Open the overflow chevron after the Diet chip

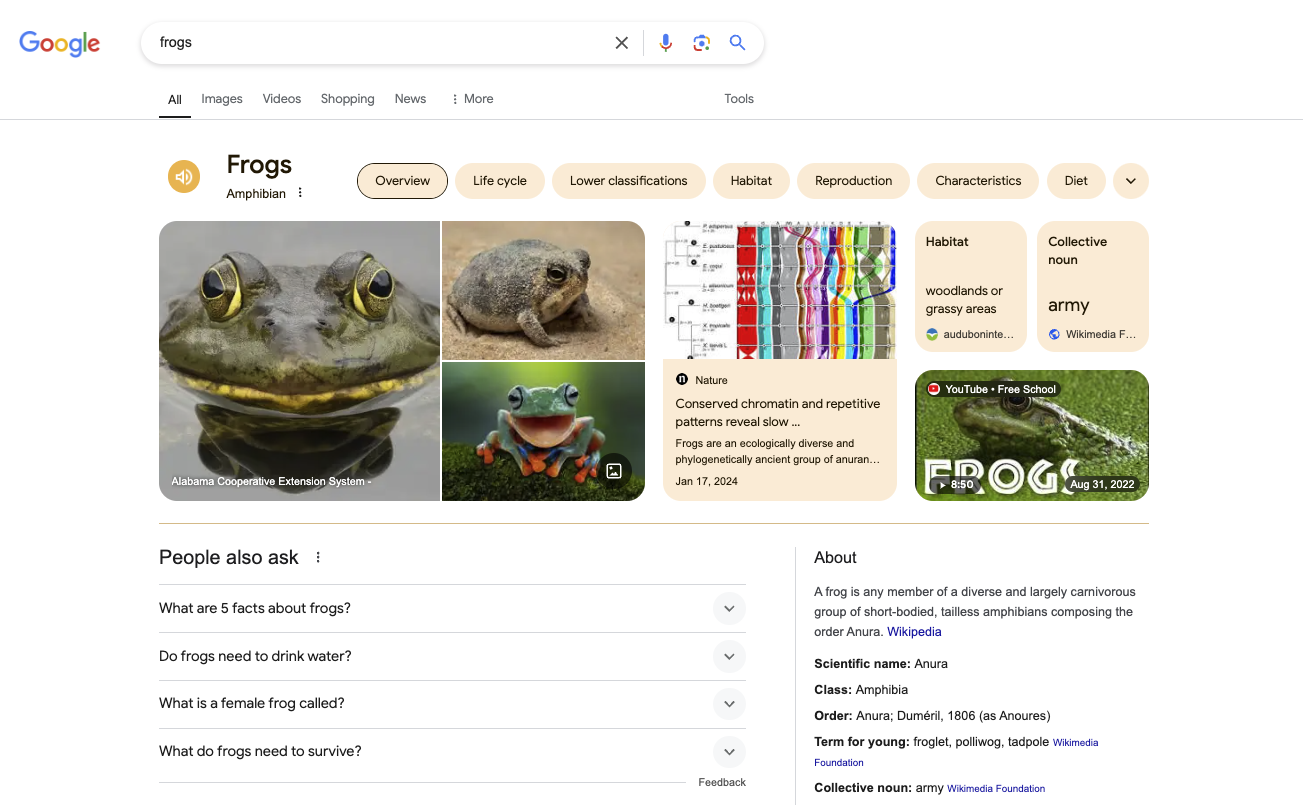coord(1130,181)
